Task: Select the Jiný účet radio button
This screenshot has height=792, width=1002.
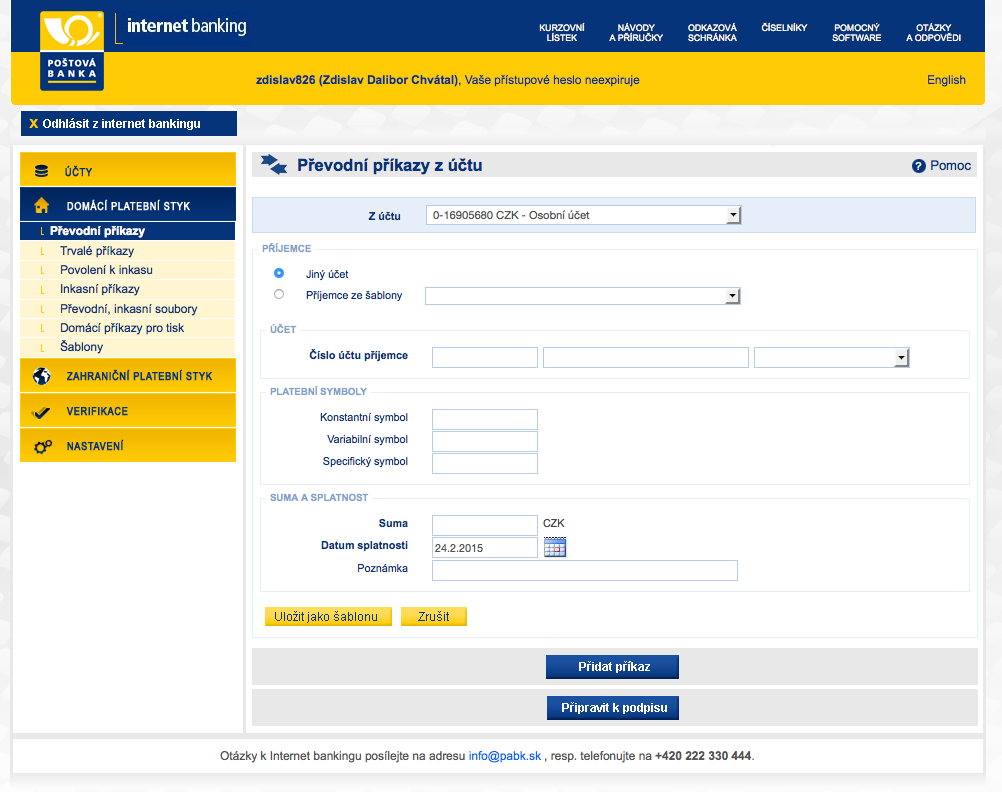Action: point(279,273)
